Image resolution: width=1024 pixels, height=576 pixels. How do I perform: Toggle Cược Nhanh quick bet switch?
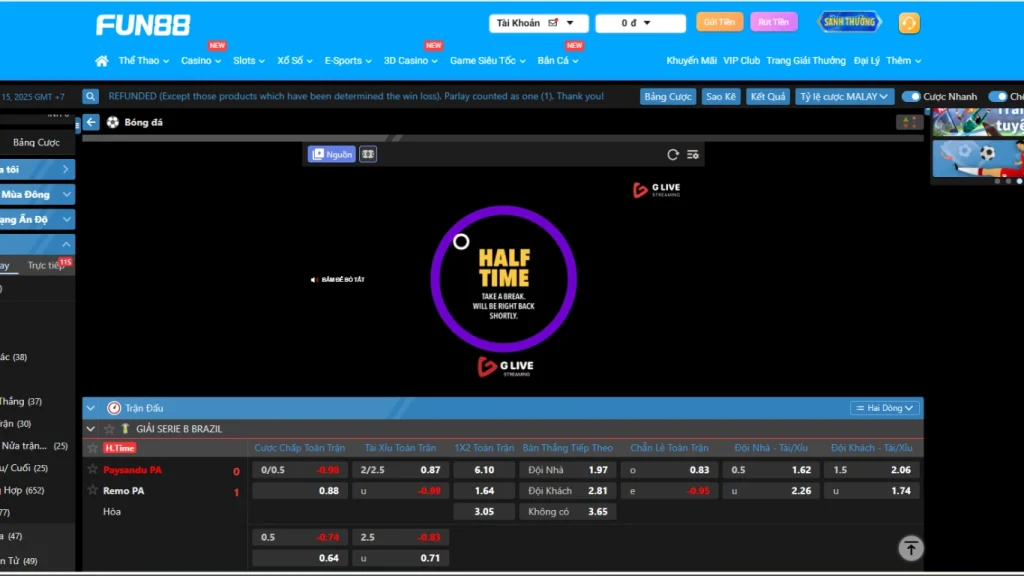coord(911,97)
